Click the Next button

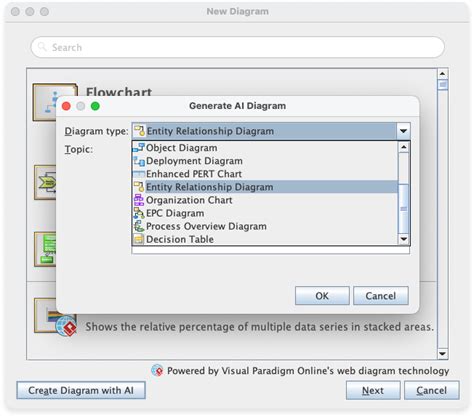click(x=373, y=390)
